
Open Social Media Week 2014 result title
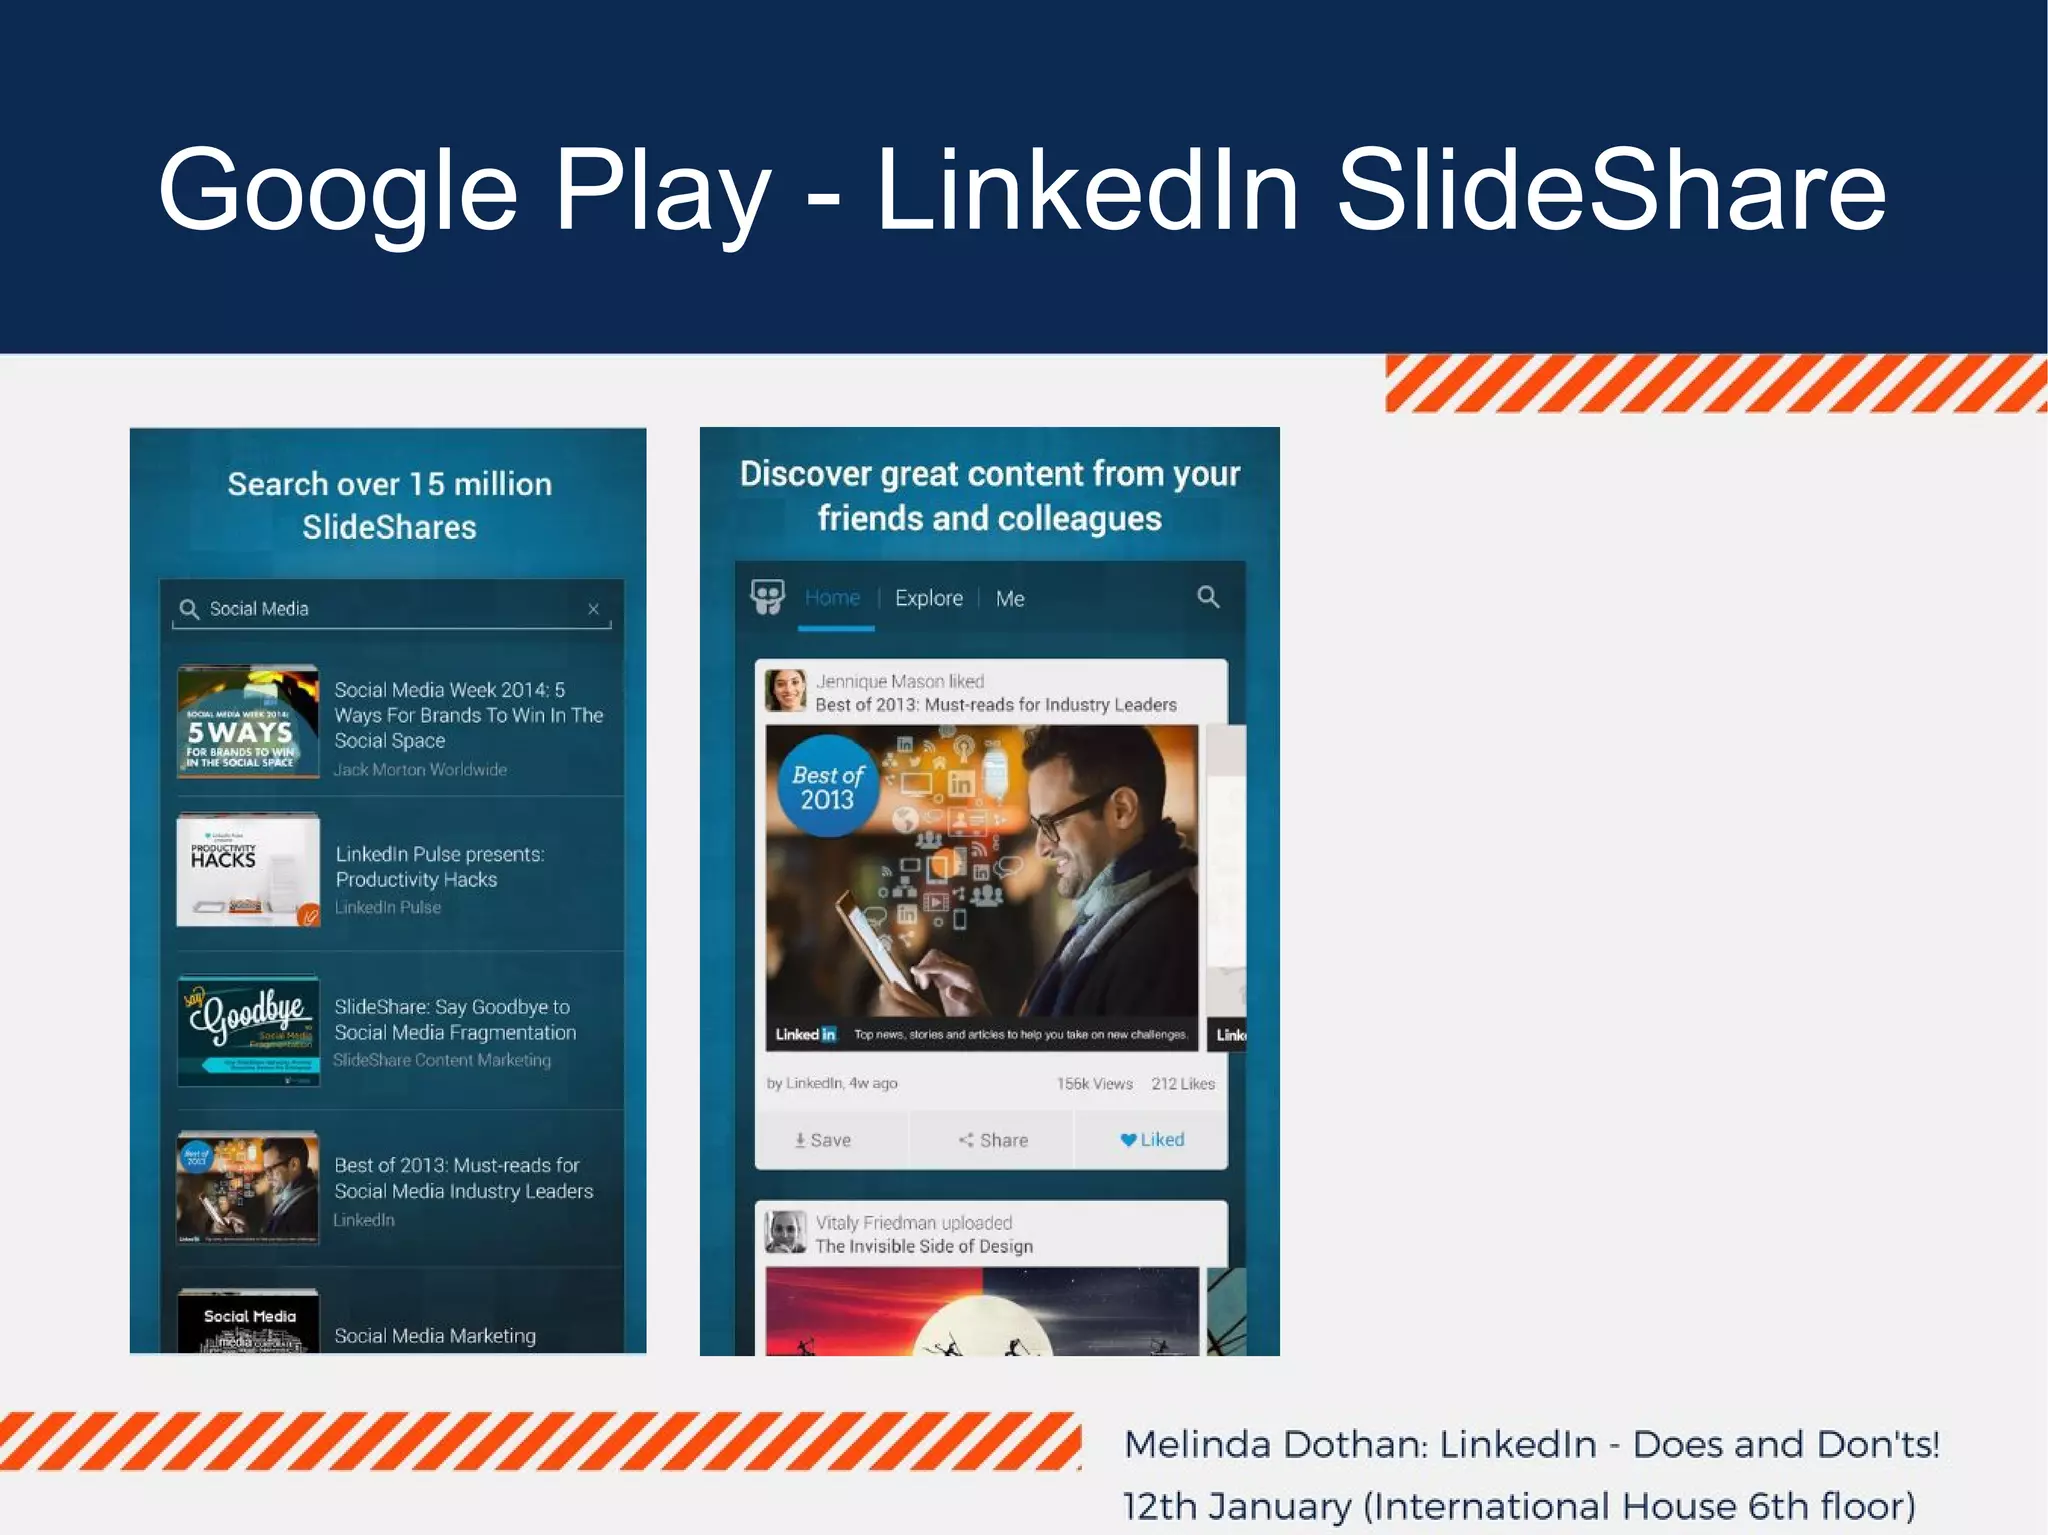pos(469,715)
